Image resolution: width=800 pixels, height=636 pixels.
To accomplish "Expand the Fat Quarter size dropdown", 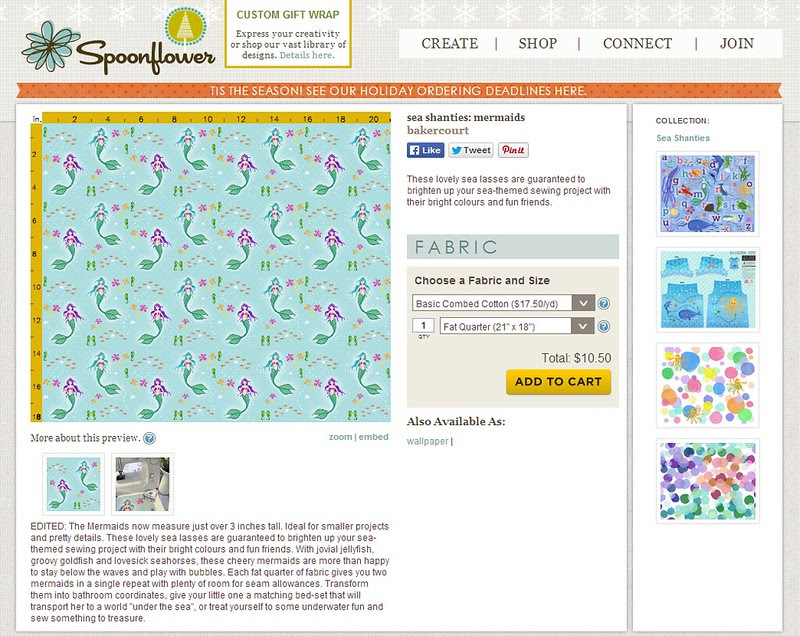I will pos(517,326).
